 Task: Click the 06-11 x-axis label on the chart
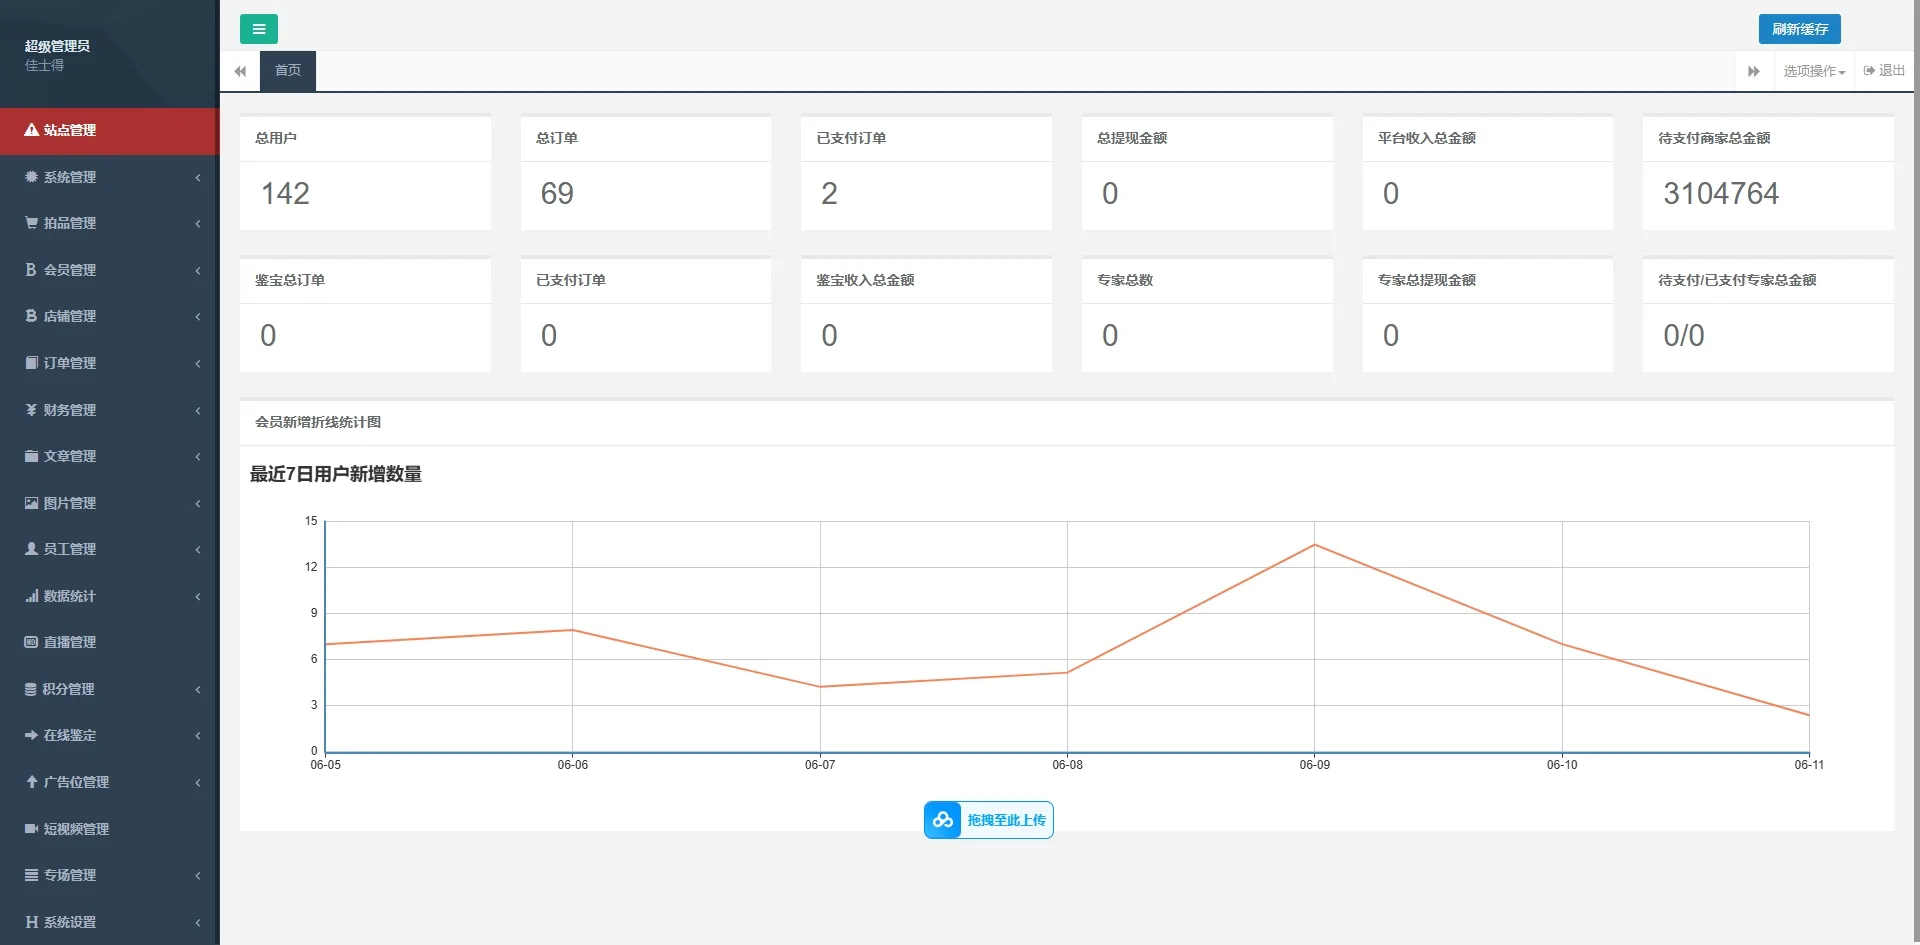click(1809, 765)
